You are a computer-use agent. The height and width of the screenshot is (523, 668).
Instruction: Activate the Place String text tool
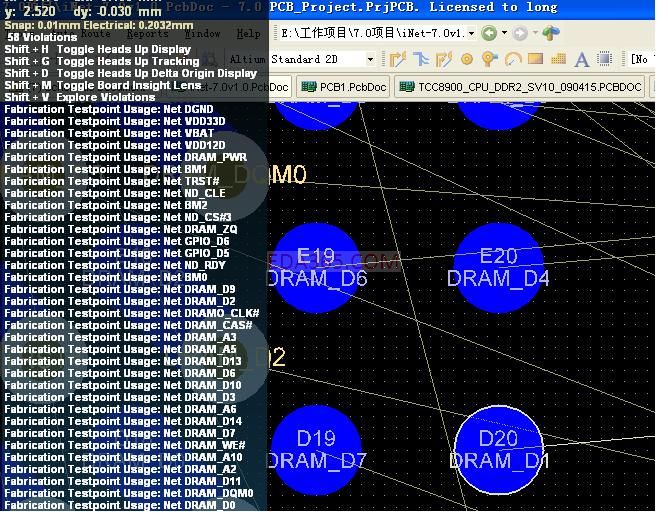click(x=582, y=59)
